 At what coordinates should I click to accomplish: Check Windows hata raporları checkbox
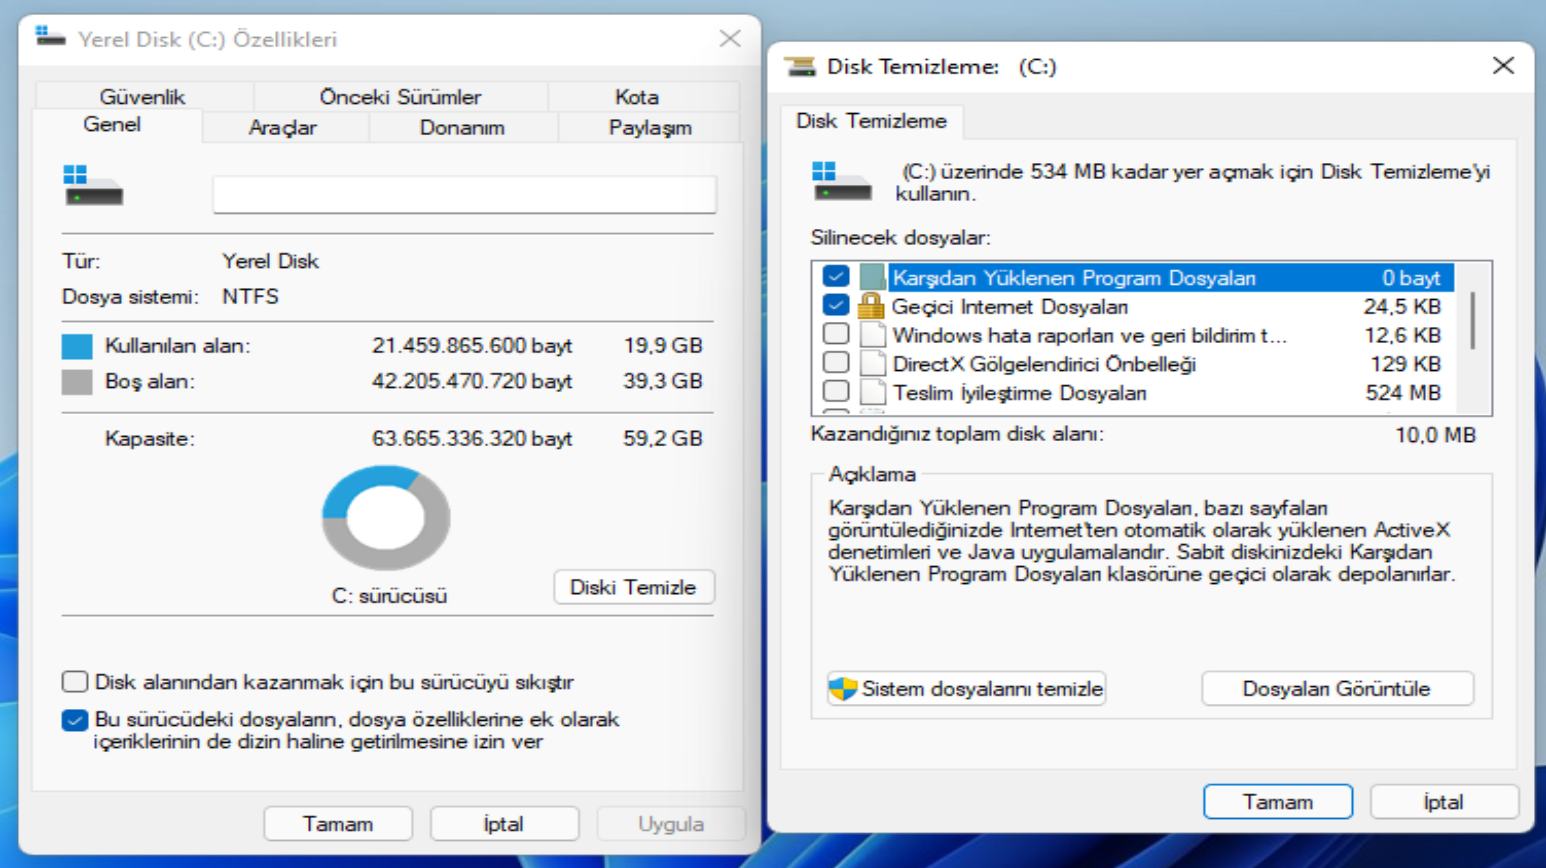pos(836,334)
